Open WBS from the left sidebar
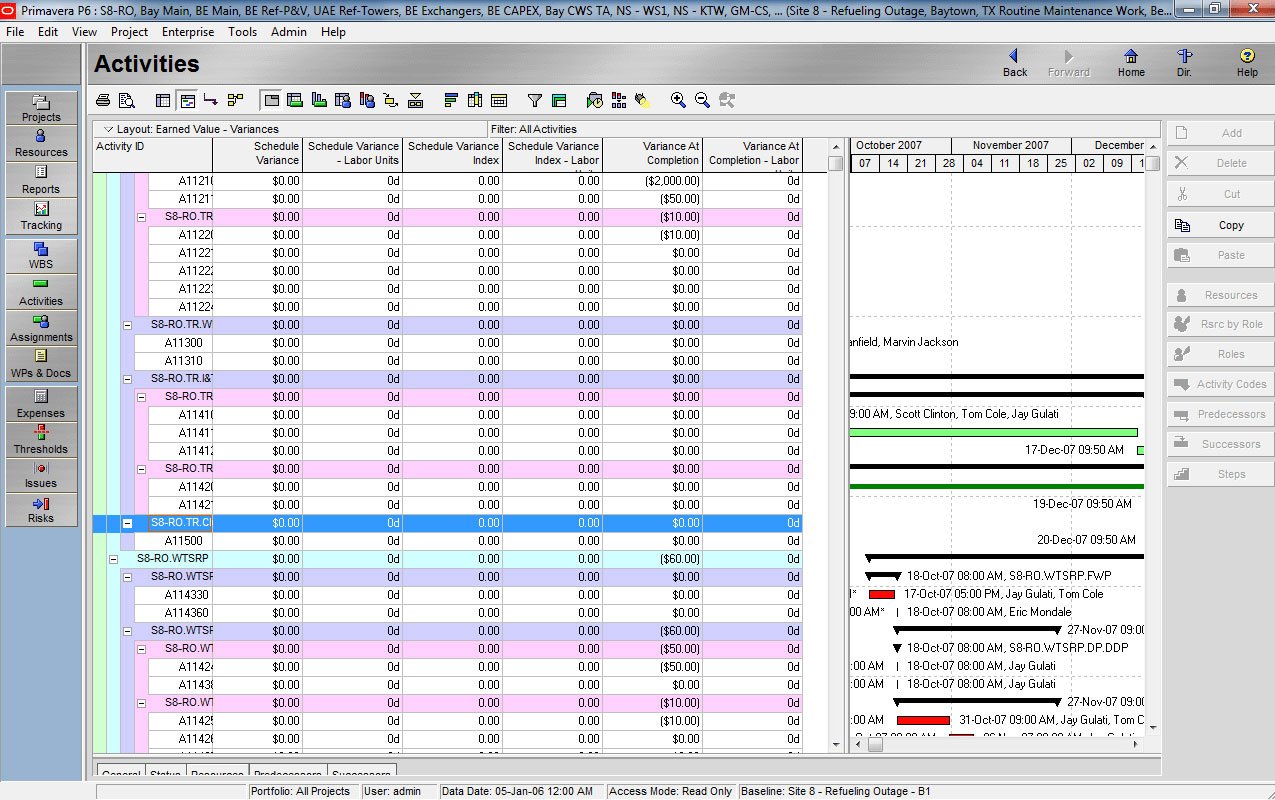The width and height of the screenshot is (1275, 800). pos(41,256)
